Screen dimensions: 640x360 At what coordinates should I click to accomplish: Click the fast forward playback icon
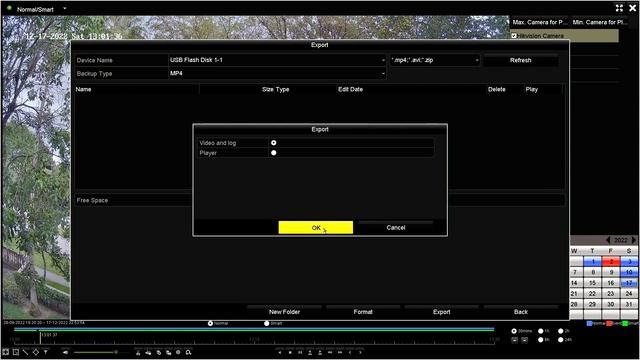pos(340,352)
